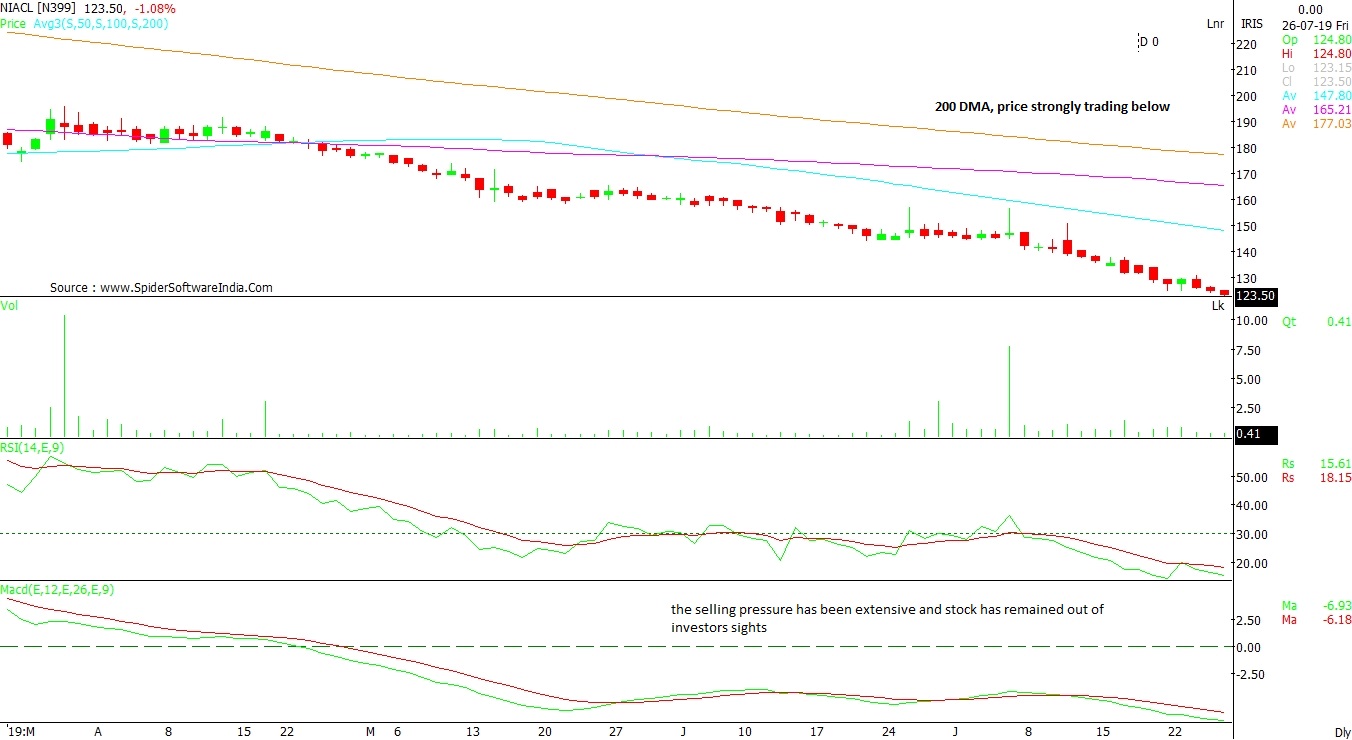Click the 200 DMA annotation text
The height and width of the screenshot is (740, 1352).
click(x=1052, y=107)
